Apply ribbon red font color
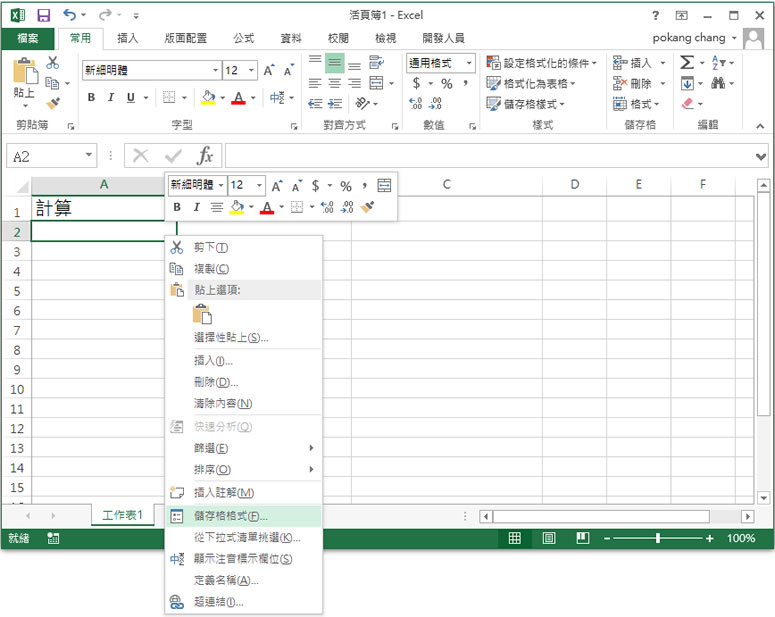This screenshot has width=775, height=617. click(239, 98)
